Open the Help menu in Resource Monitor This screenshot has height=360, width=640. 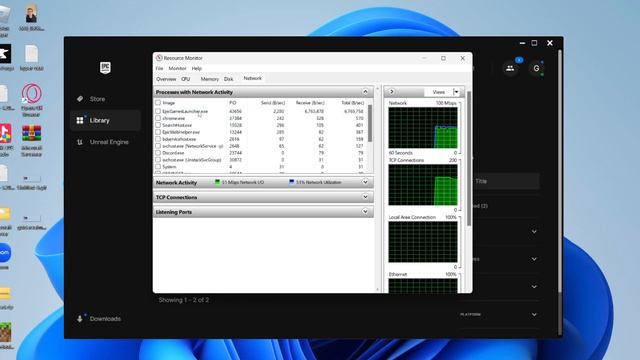click(197, 69)
